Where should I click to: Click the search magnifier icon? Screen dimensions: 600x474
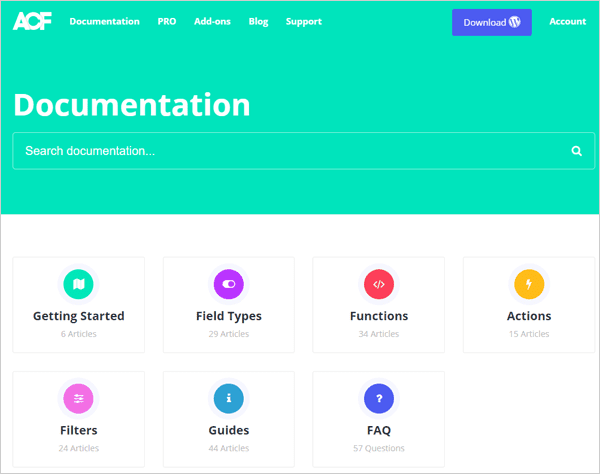[x=577, y=151]
